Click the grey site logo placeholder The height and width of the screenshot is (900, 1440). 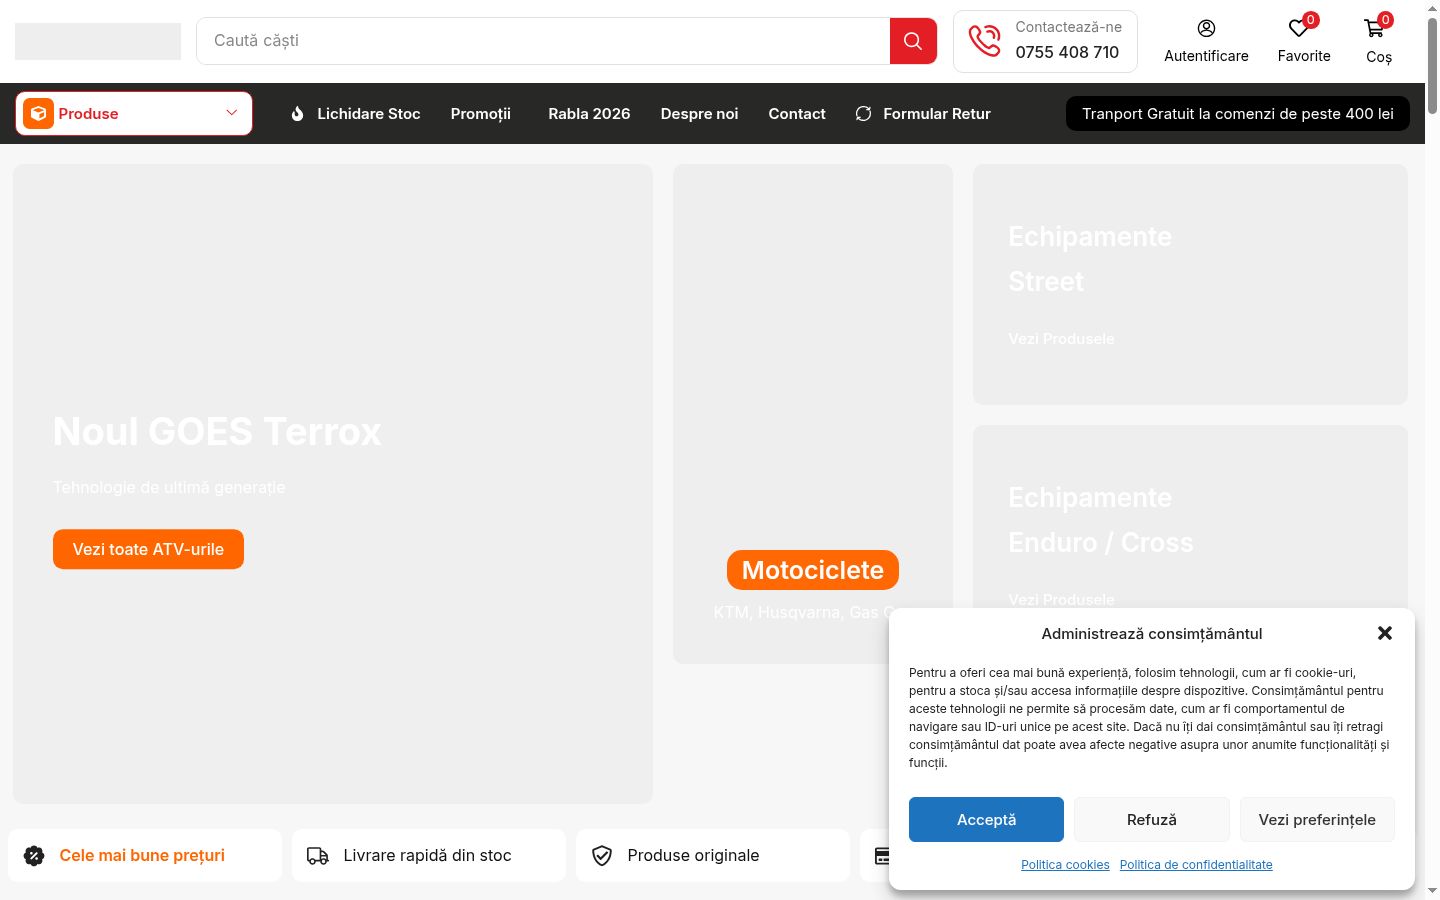coord(98,41)
